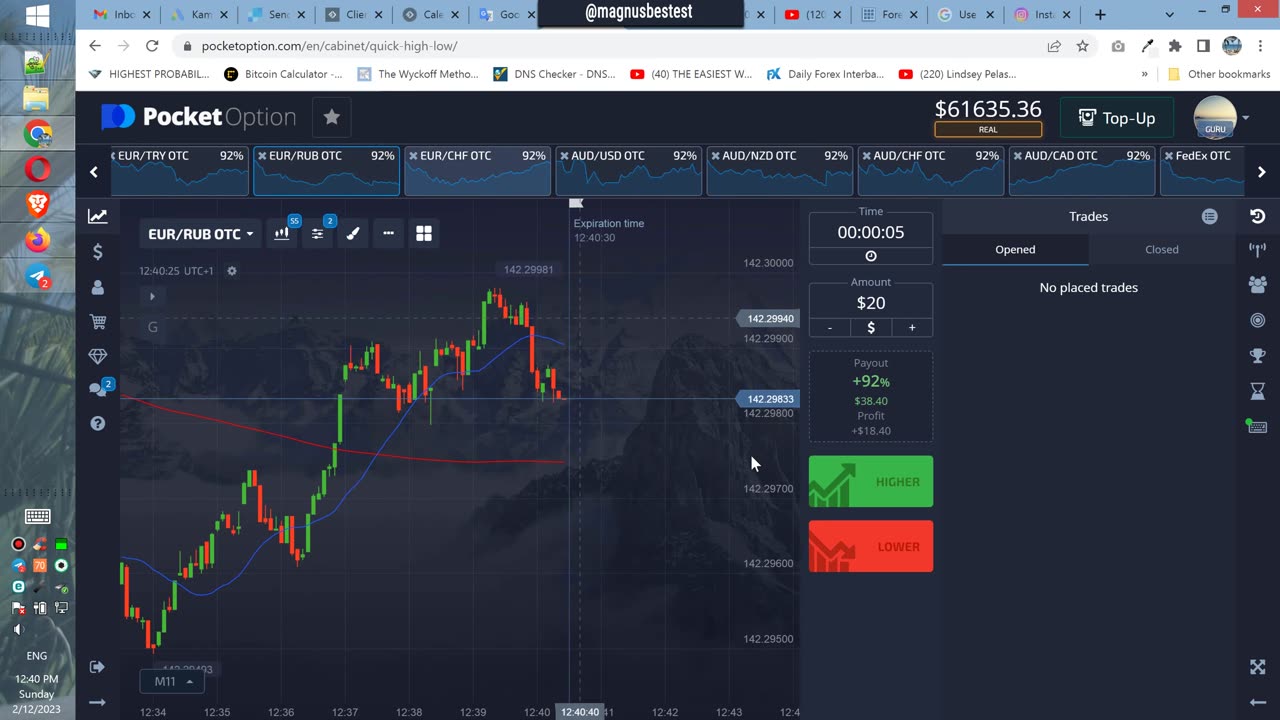The height and width of the screenshot is (720, 1280).
Task: Click the 00:00:05 time field
Action: tap(870, 232)
